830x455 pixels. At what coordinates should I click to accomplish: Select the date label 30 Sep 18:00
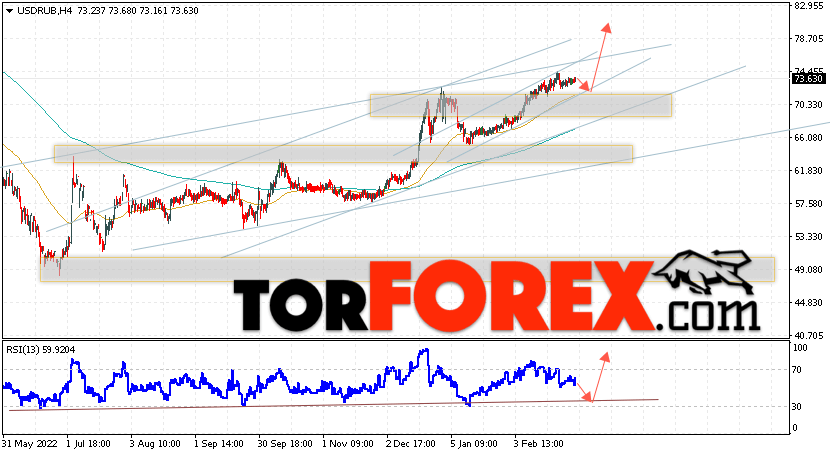tap(285, 443)
